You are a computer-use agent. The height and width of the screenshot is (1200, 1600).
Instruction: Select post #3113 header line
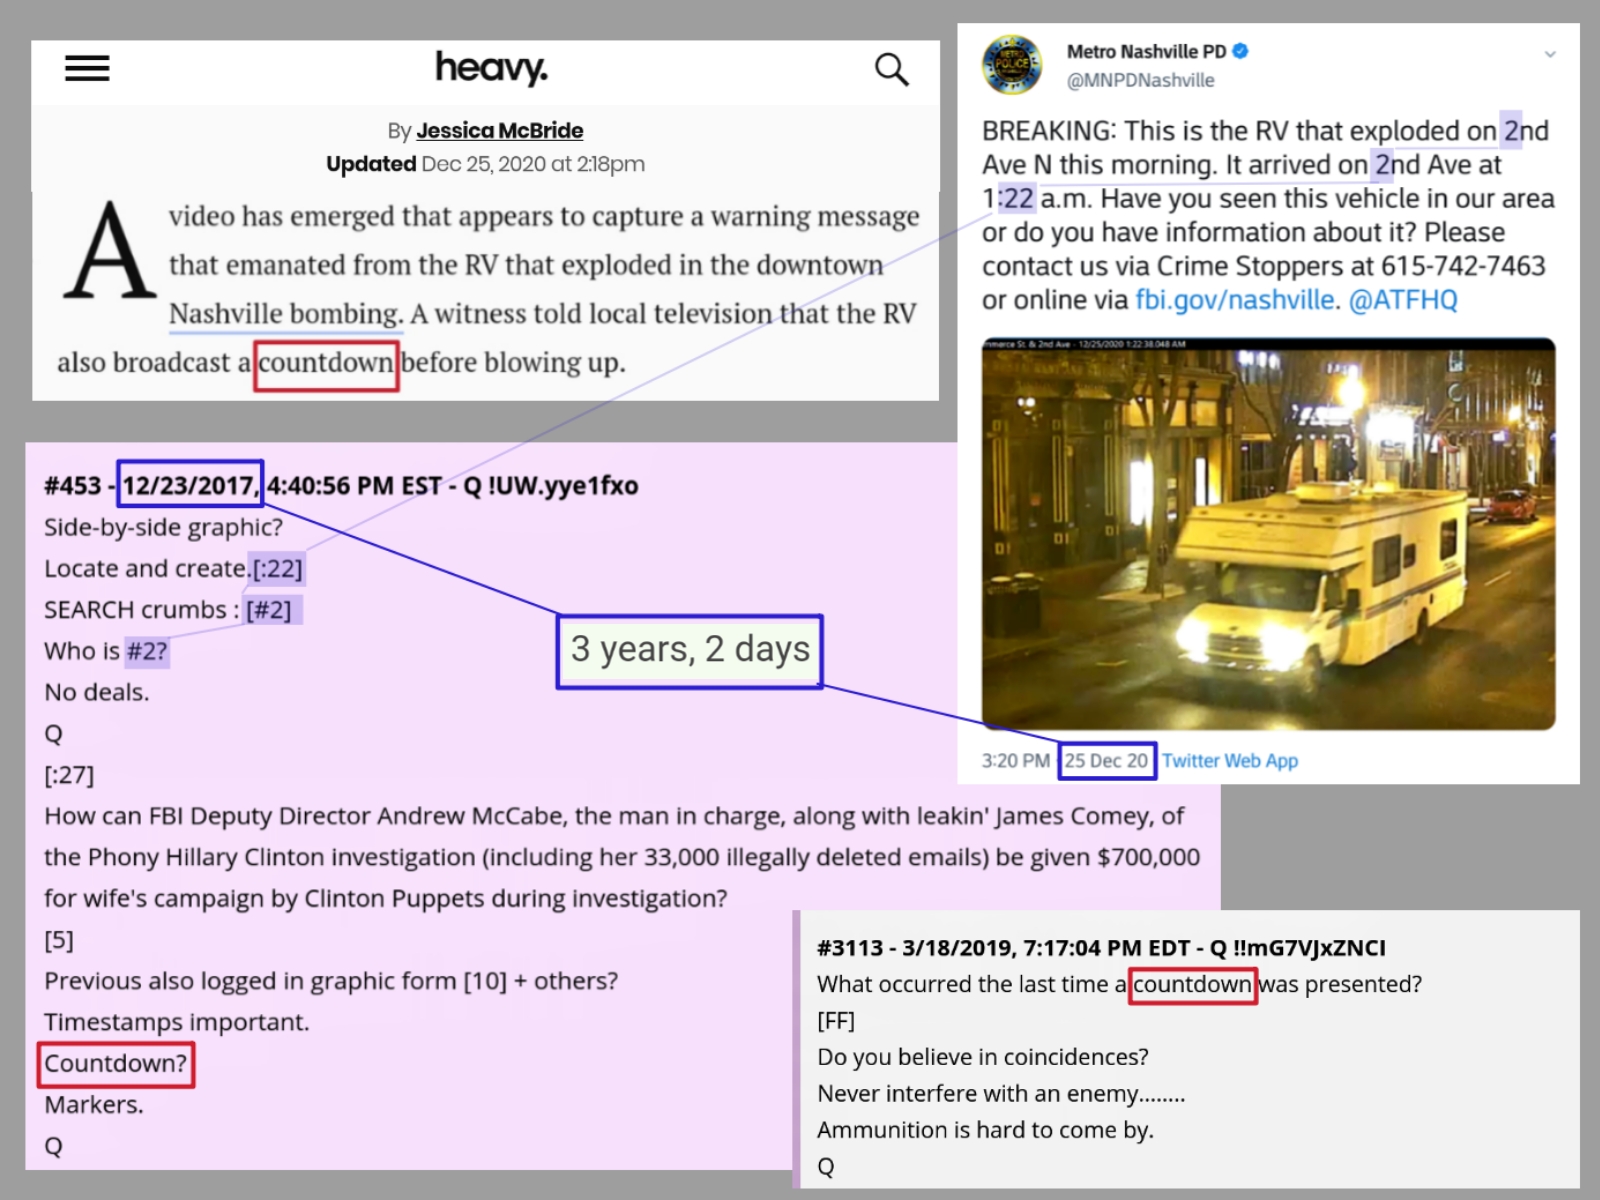tap(1101, 948)
